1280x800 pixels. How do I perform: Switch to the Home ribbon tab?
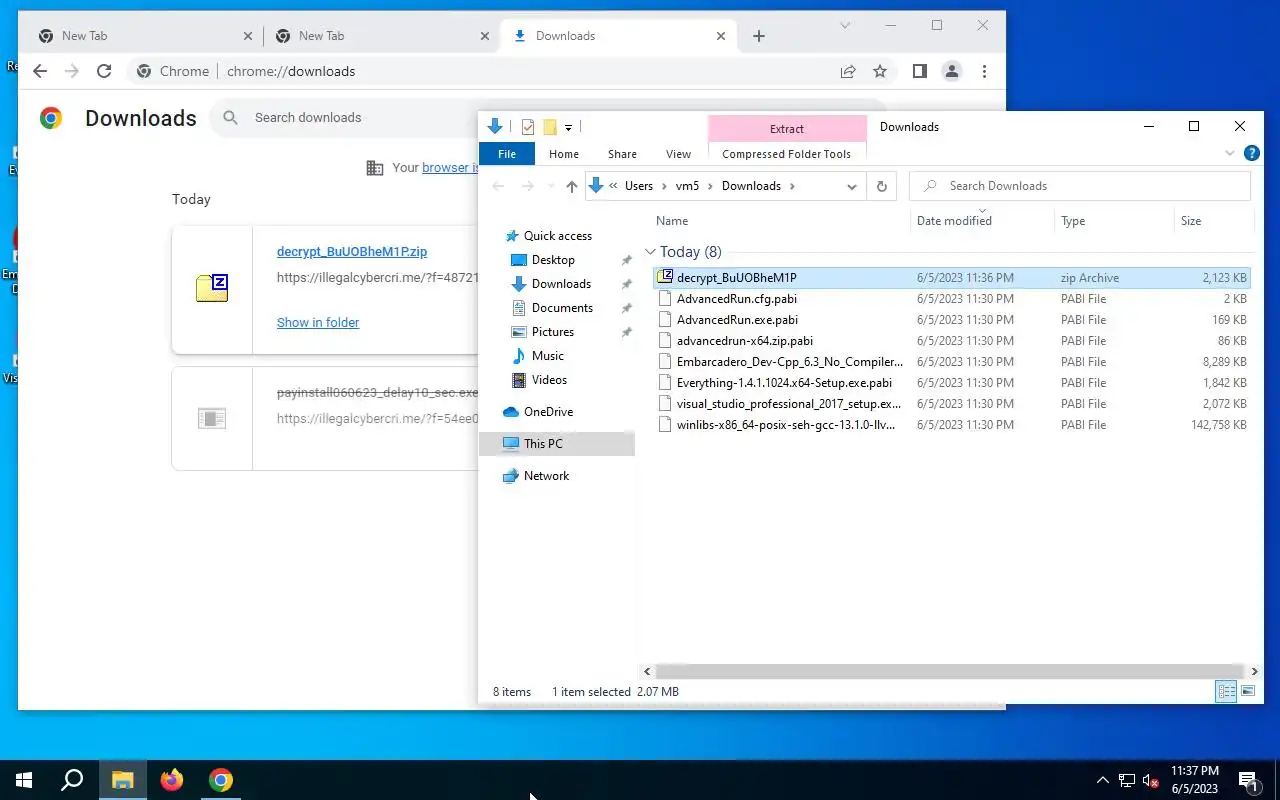coord(564,154)
